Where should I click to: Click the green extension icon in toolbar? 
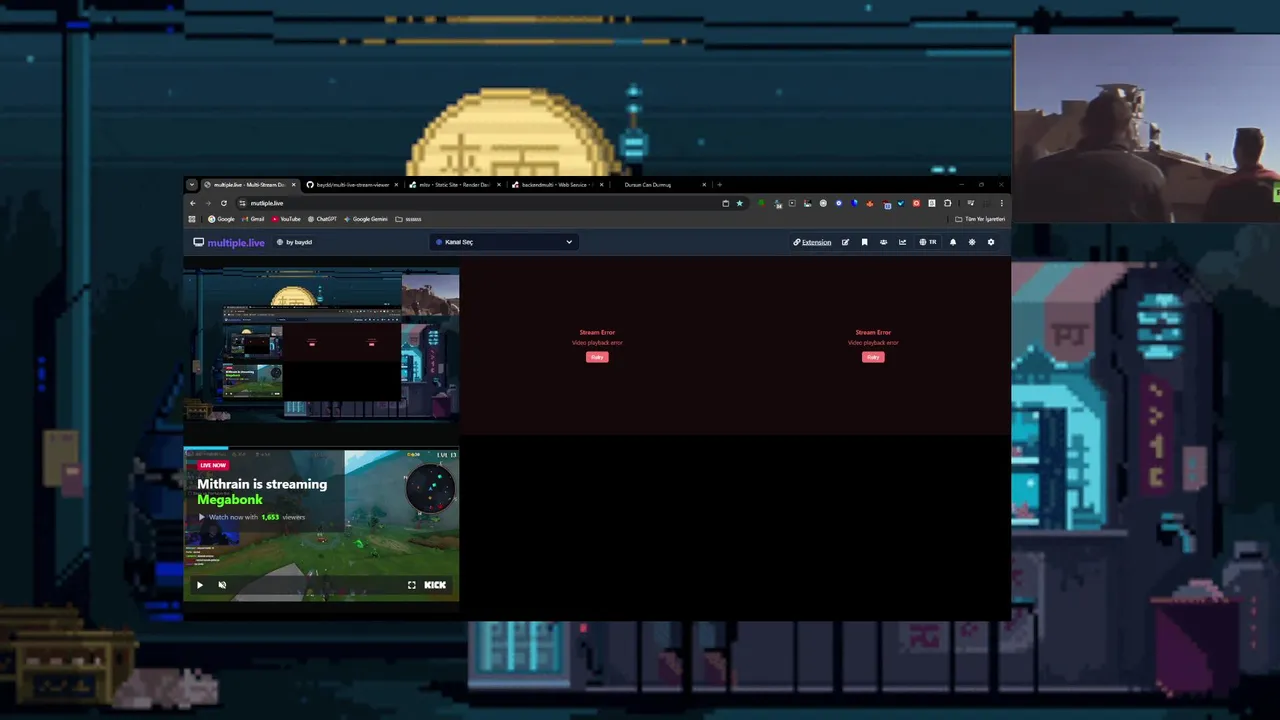[x=761, y=203]
